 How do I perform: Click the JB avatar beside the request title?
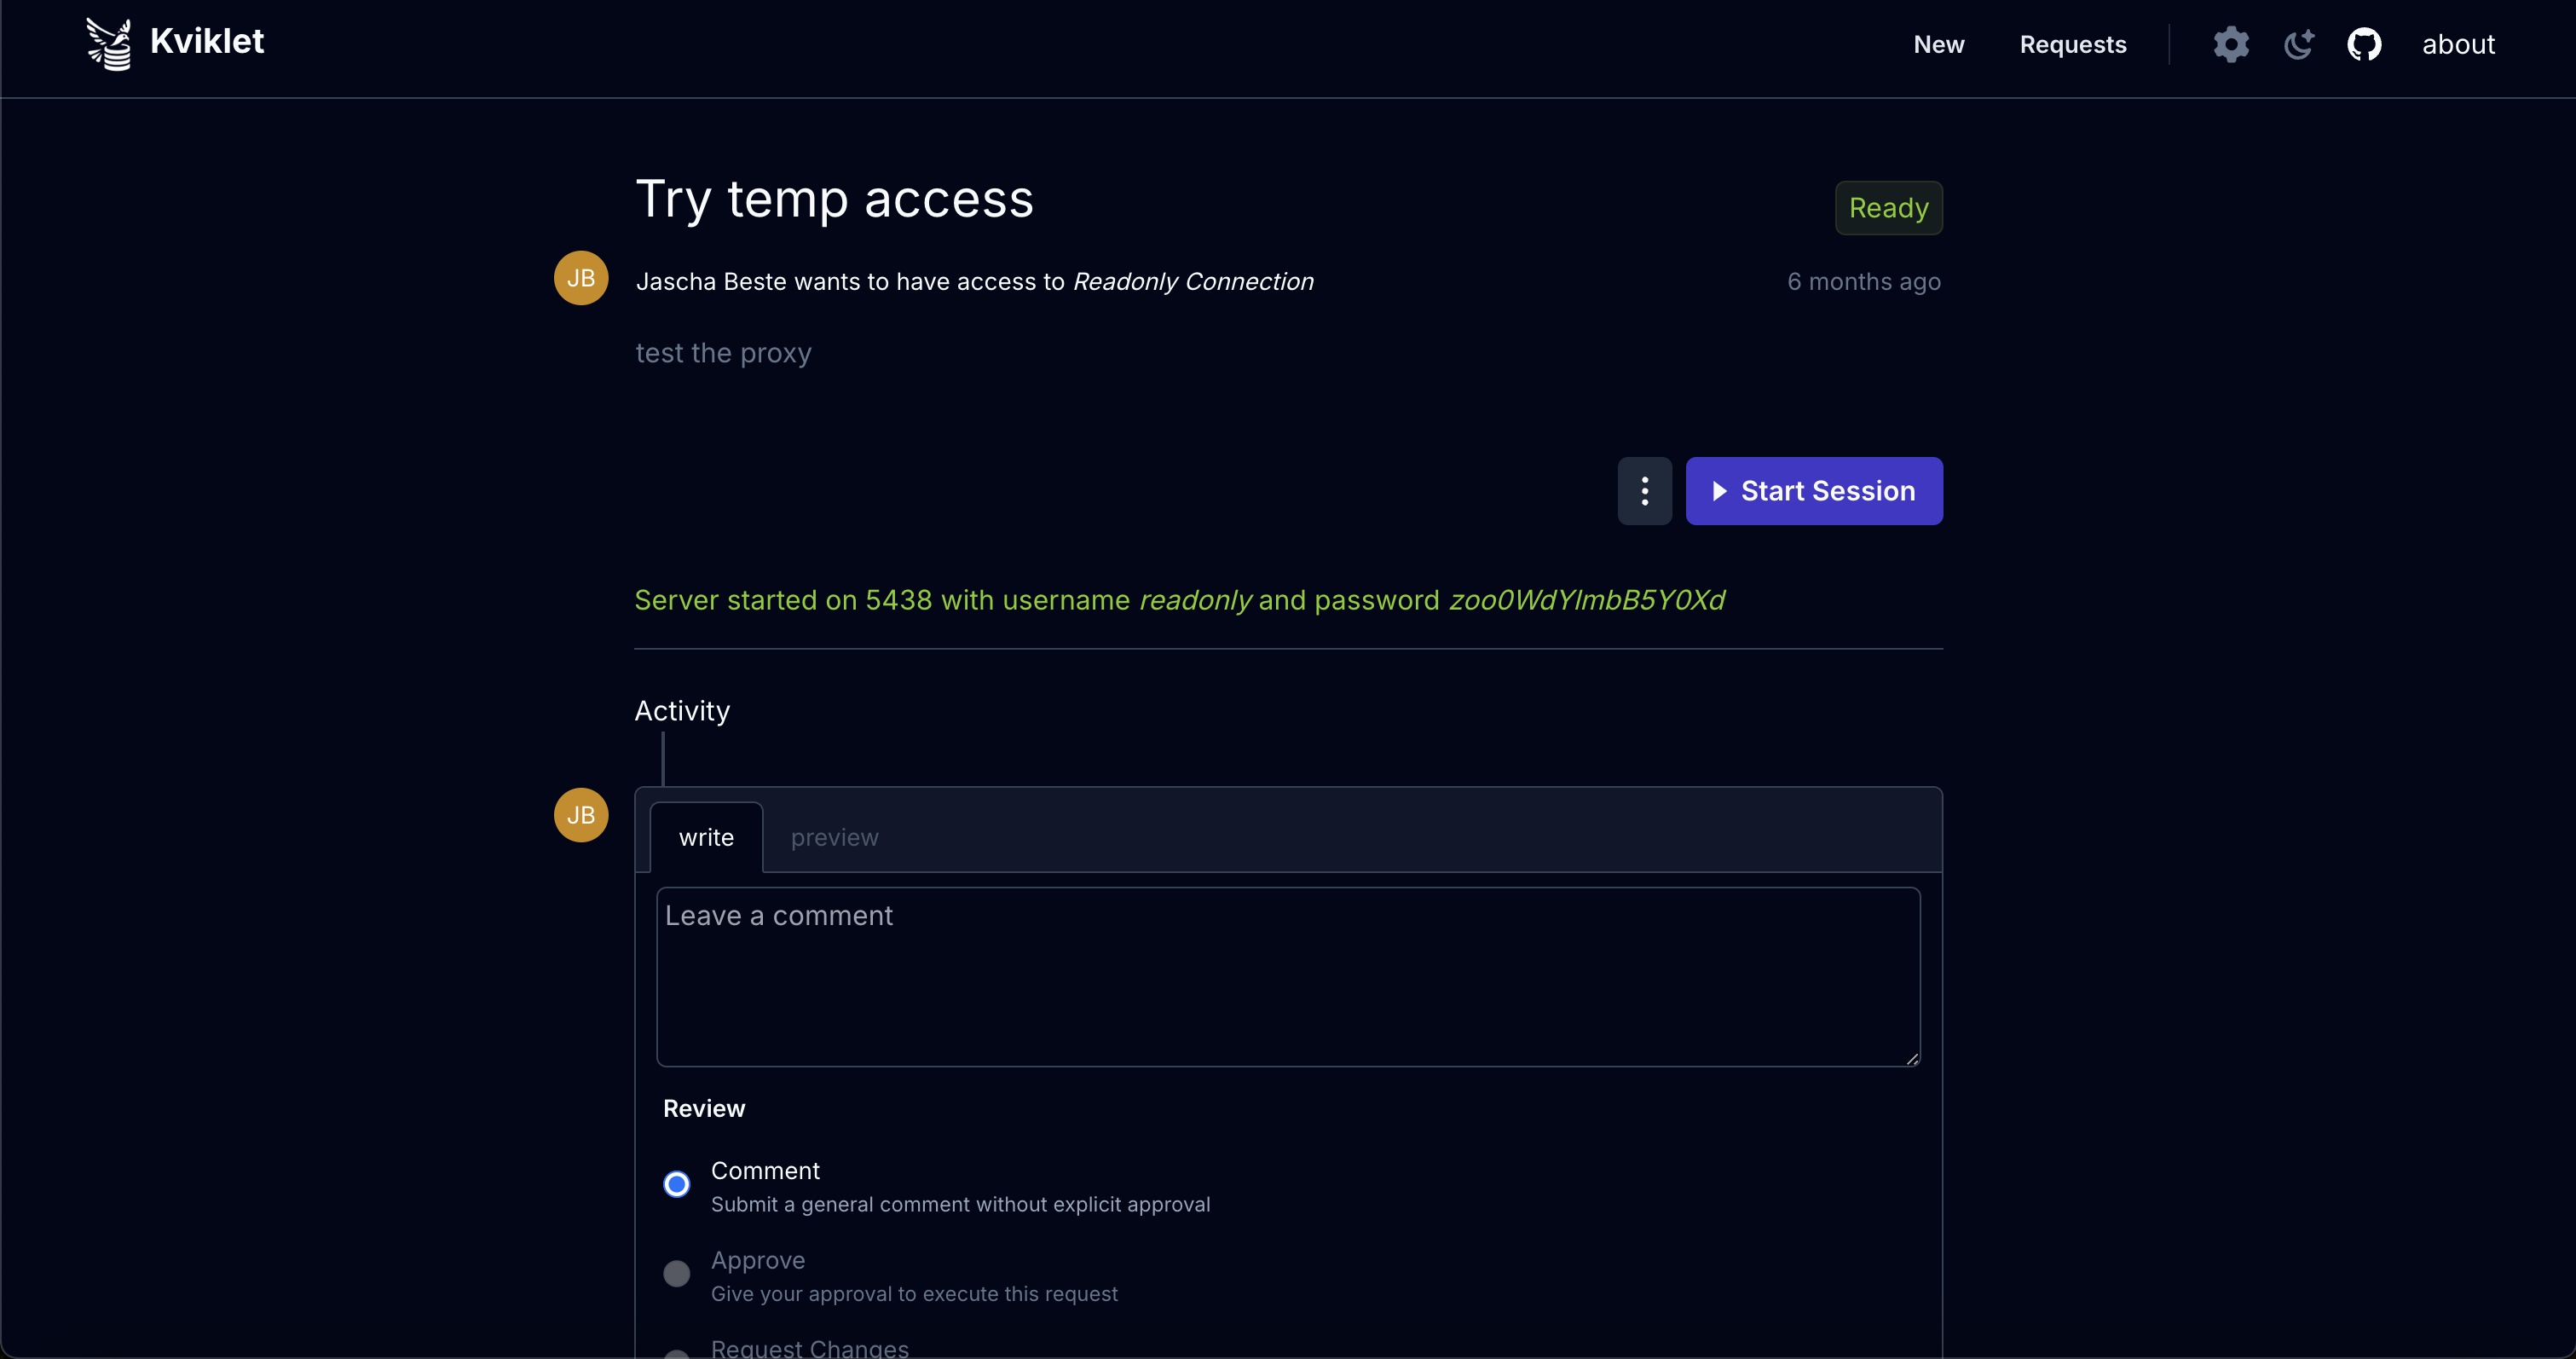tap(581, 278)
